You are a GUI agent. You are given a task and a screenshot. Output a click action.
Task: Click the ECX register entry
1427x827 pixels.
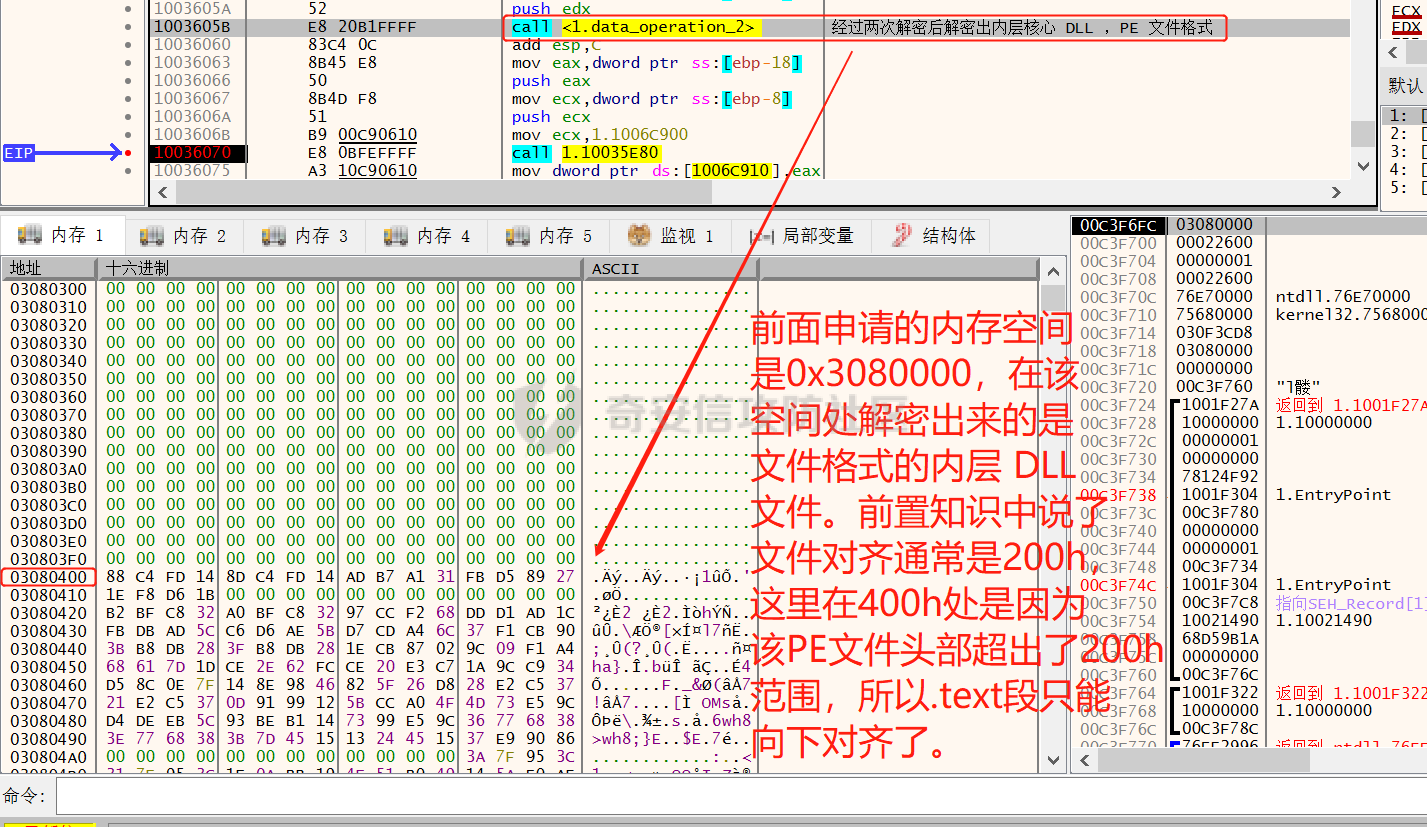pyautogui.click(x=1405, y=9)
